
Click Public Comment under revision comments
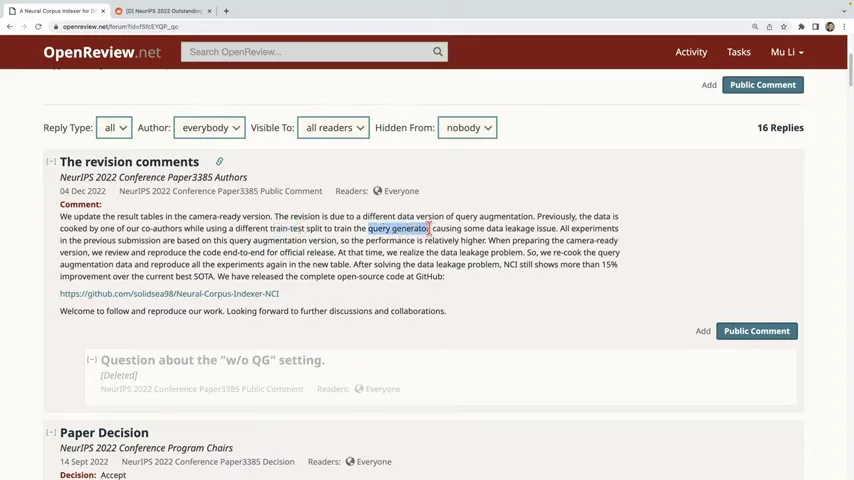point(757,331)
